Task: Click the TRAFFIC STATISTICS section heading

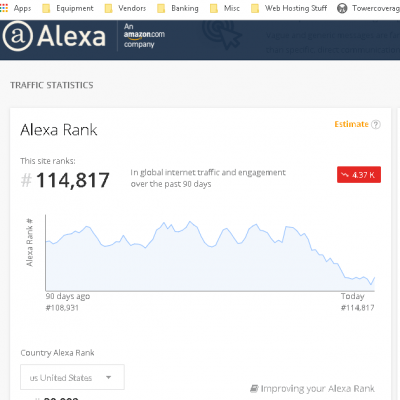Action: coord(52,85)
